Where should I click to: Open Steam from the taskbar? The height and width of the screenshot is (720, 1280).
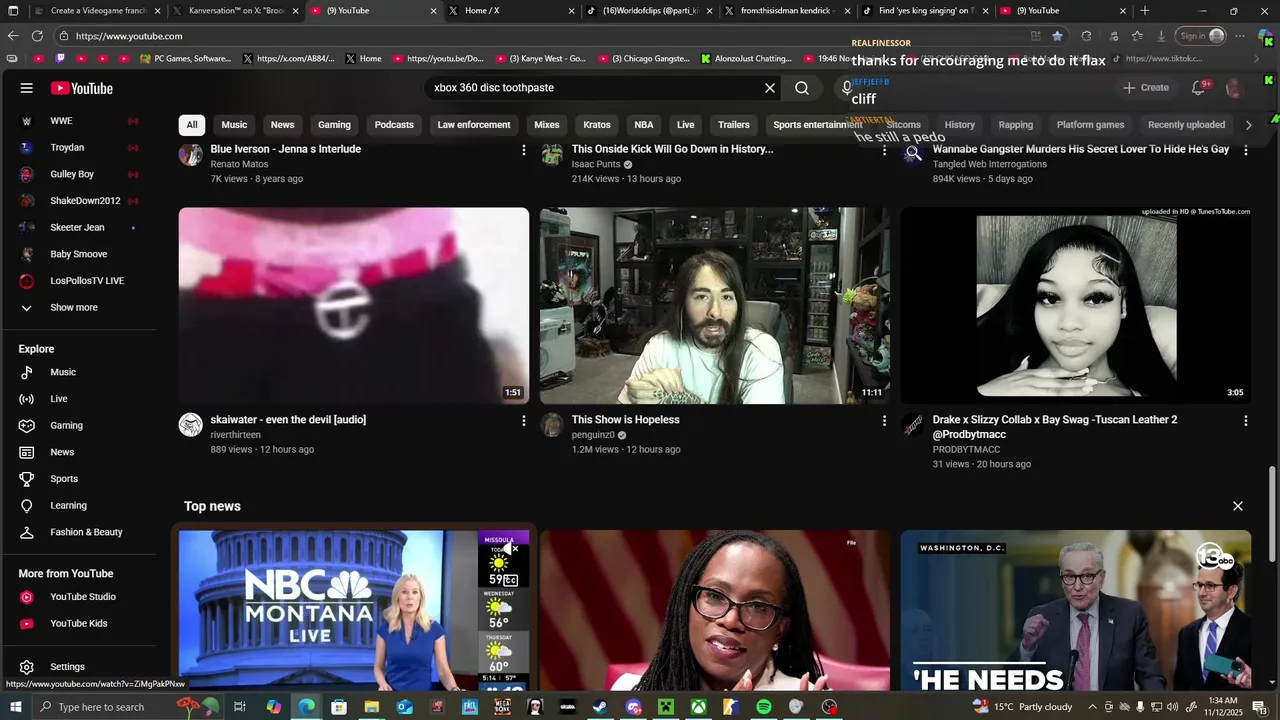click(x=600, y=707)
